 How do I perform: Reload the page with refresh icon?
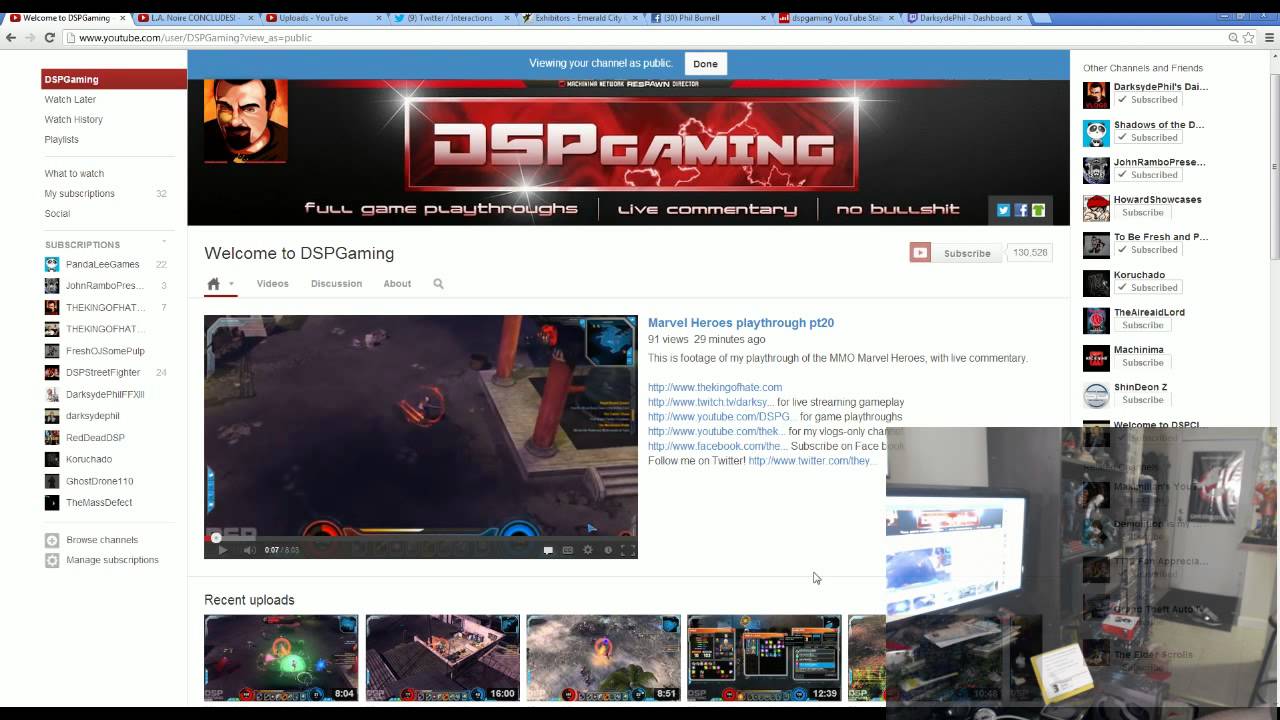click(x=49, y=37)
